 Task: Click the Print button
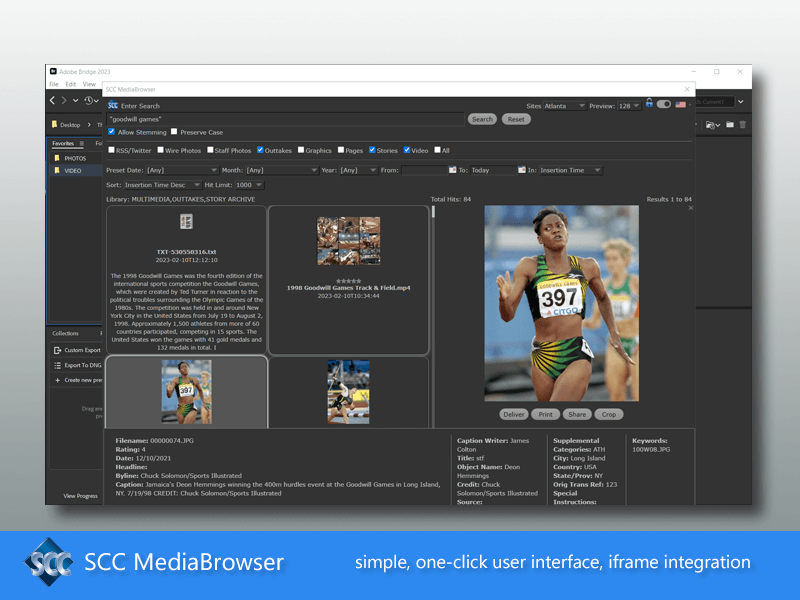pos(545,414)
